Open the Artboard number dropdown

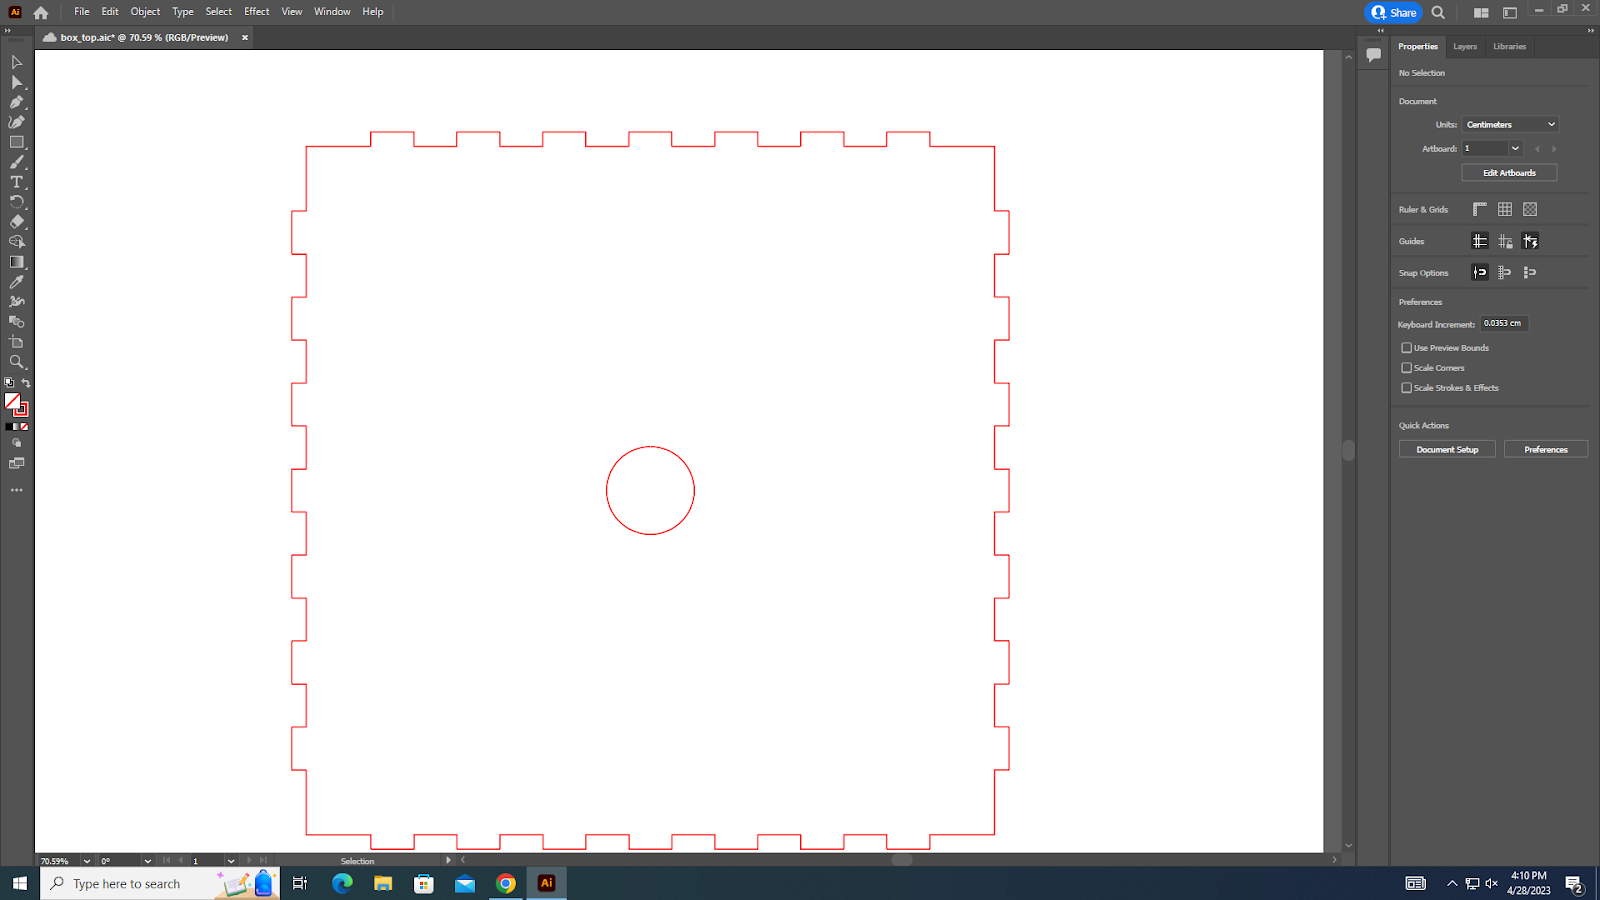coord(1515,149)
